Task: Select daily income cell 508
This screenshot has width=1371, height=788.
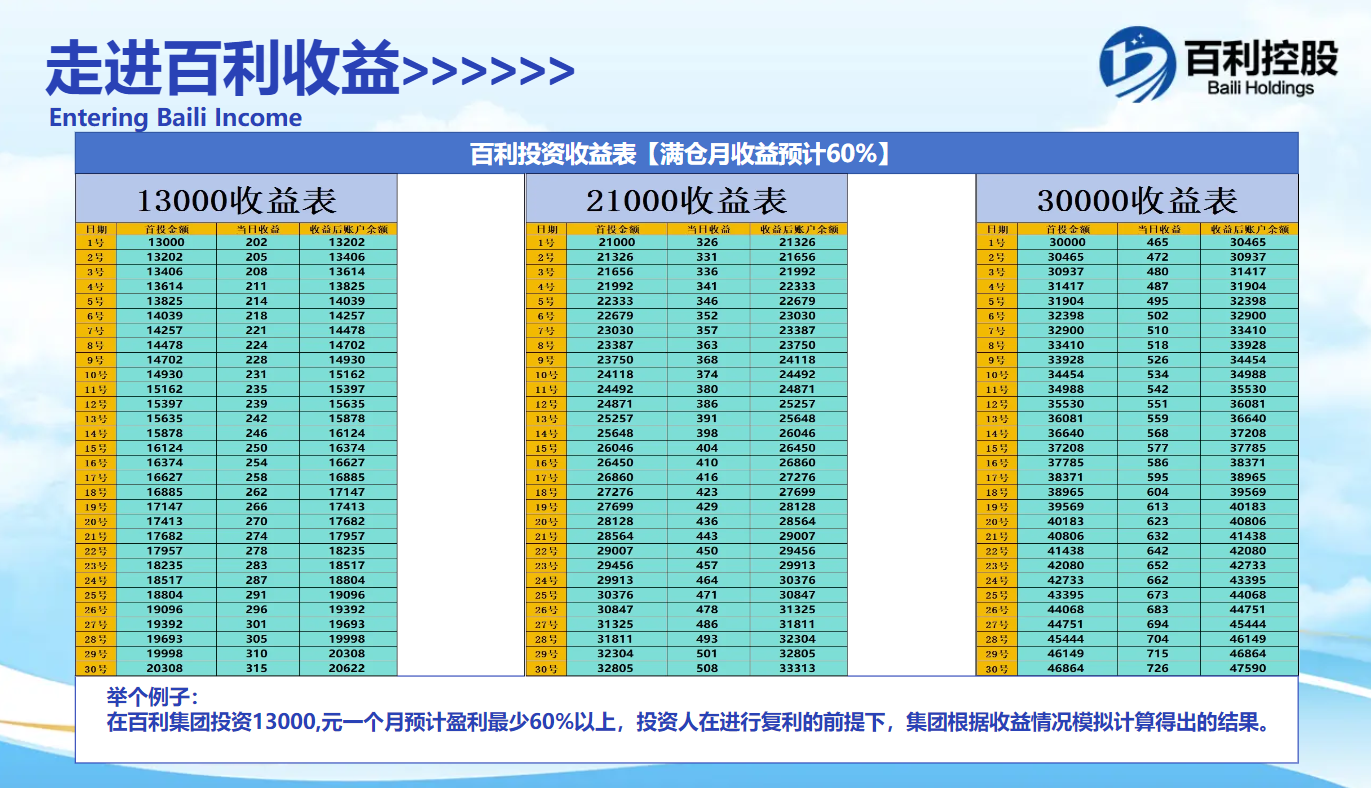Action: 708,668
